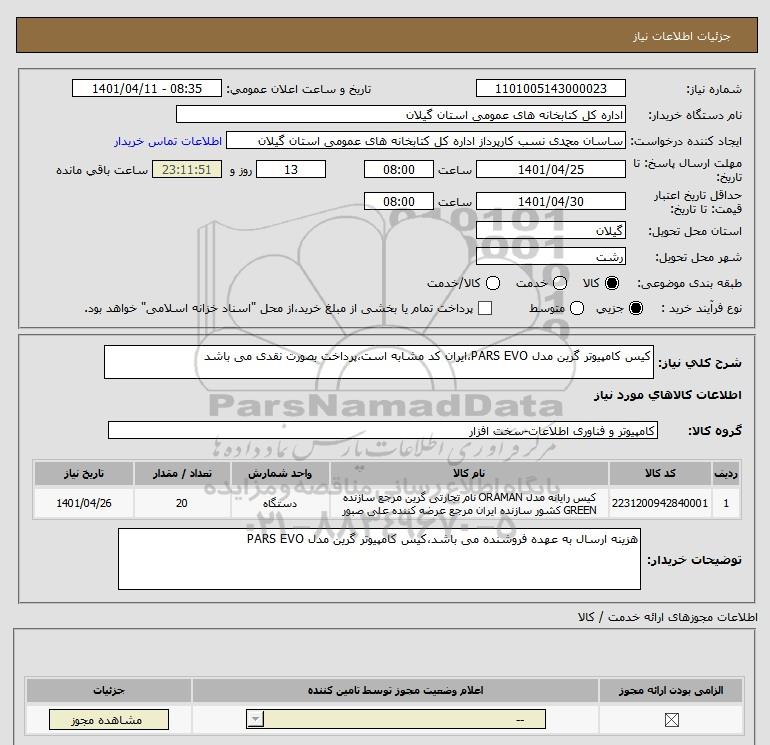
Task: Click the واحد شمارش column header
Action: point(280,473)
